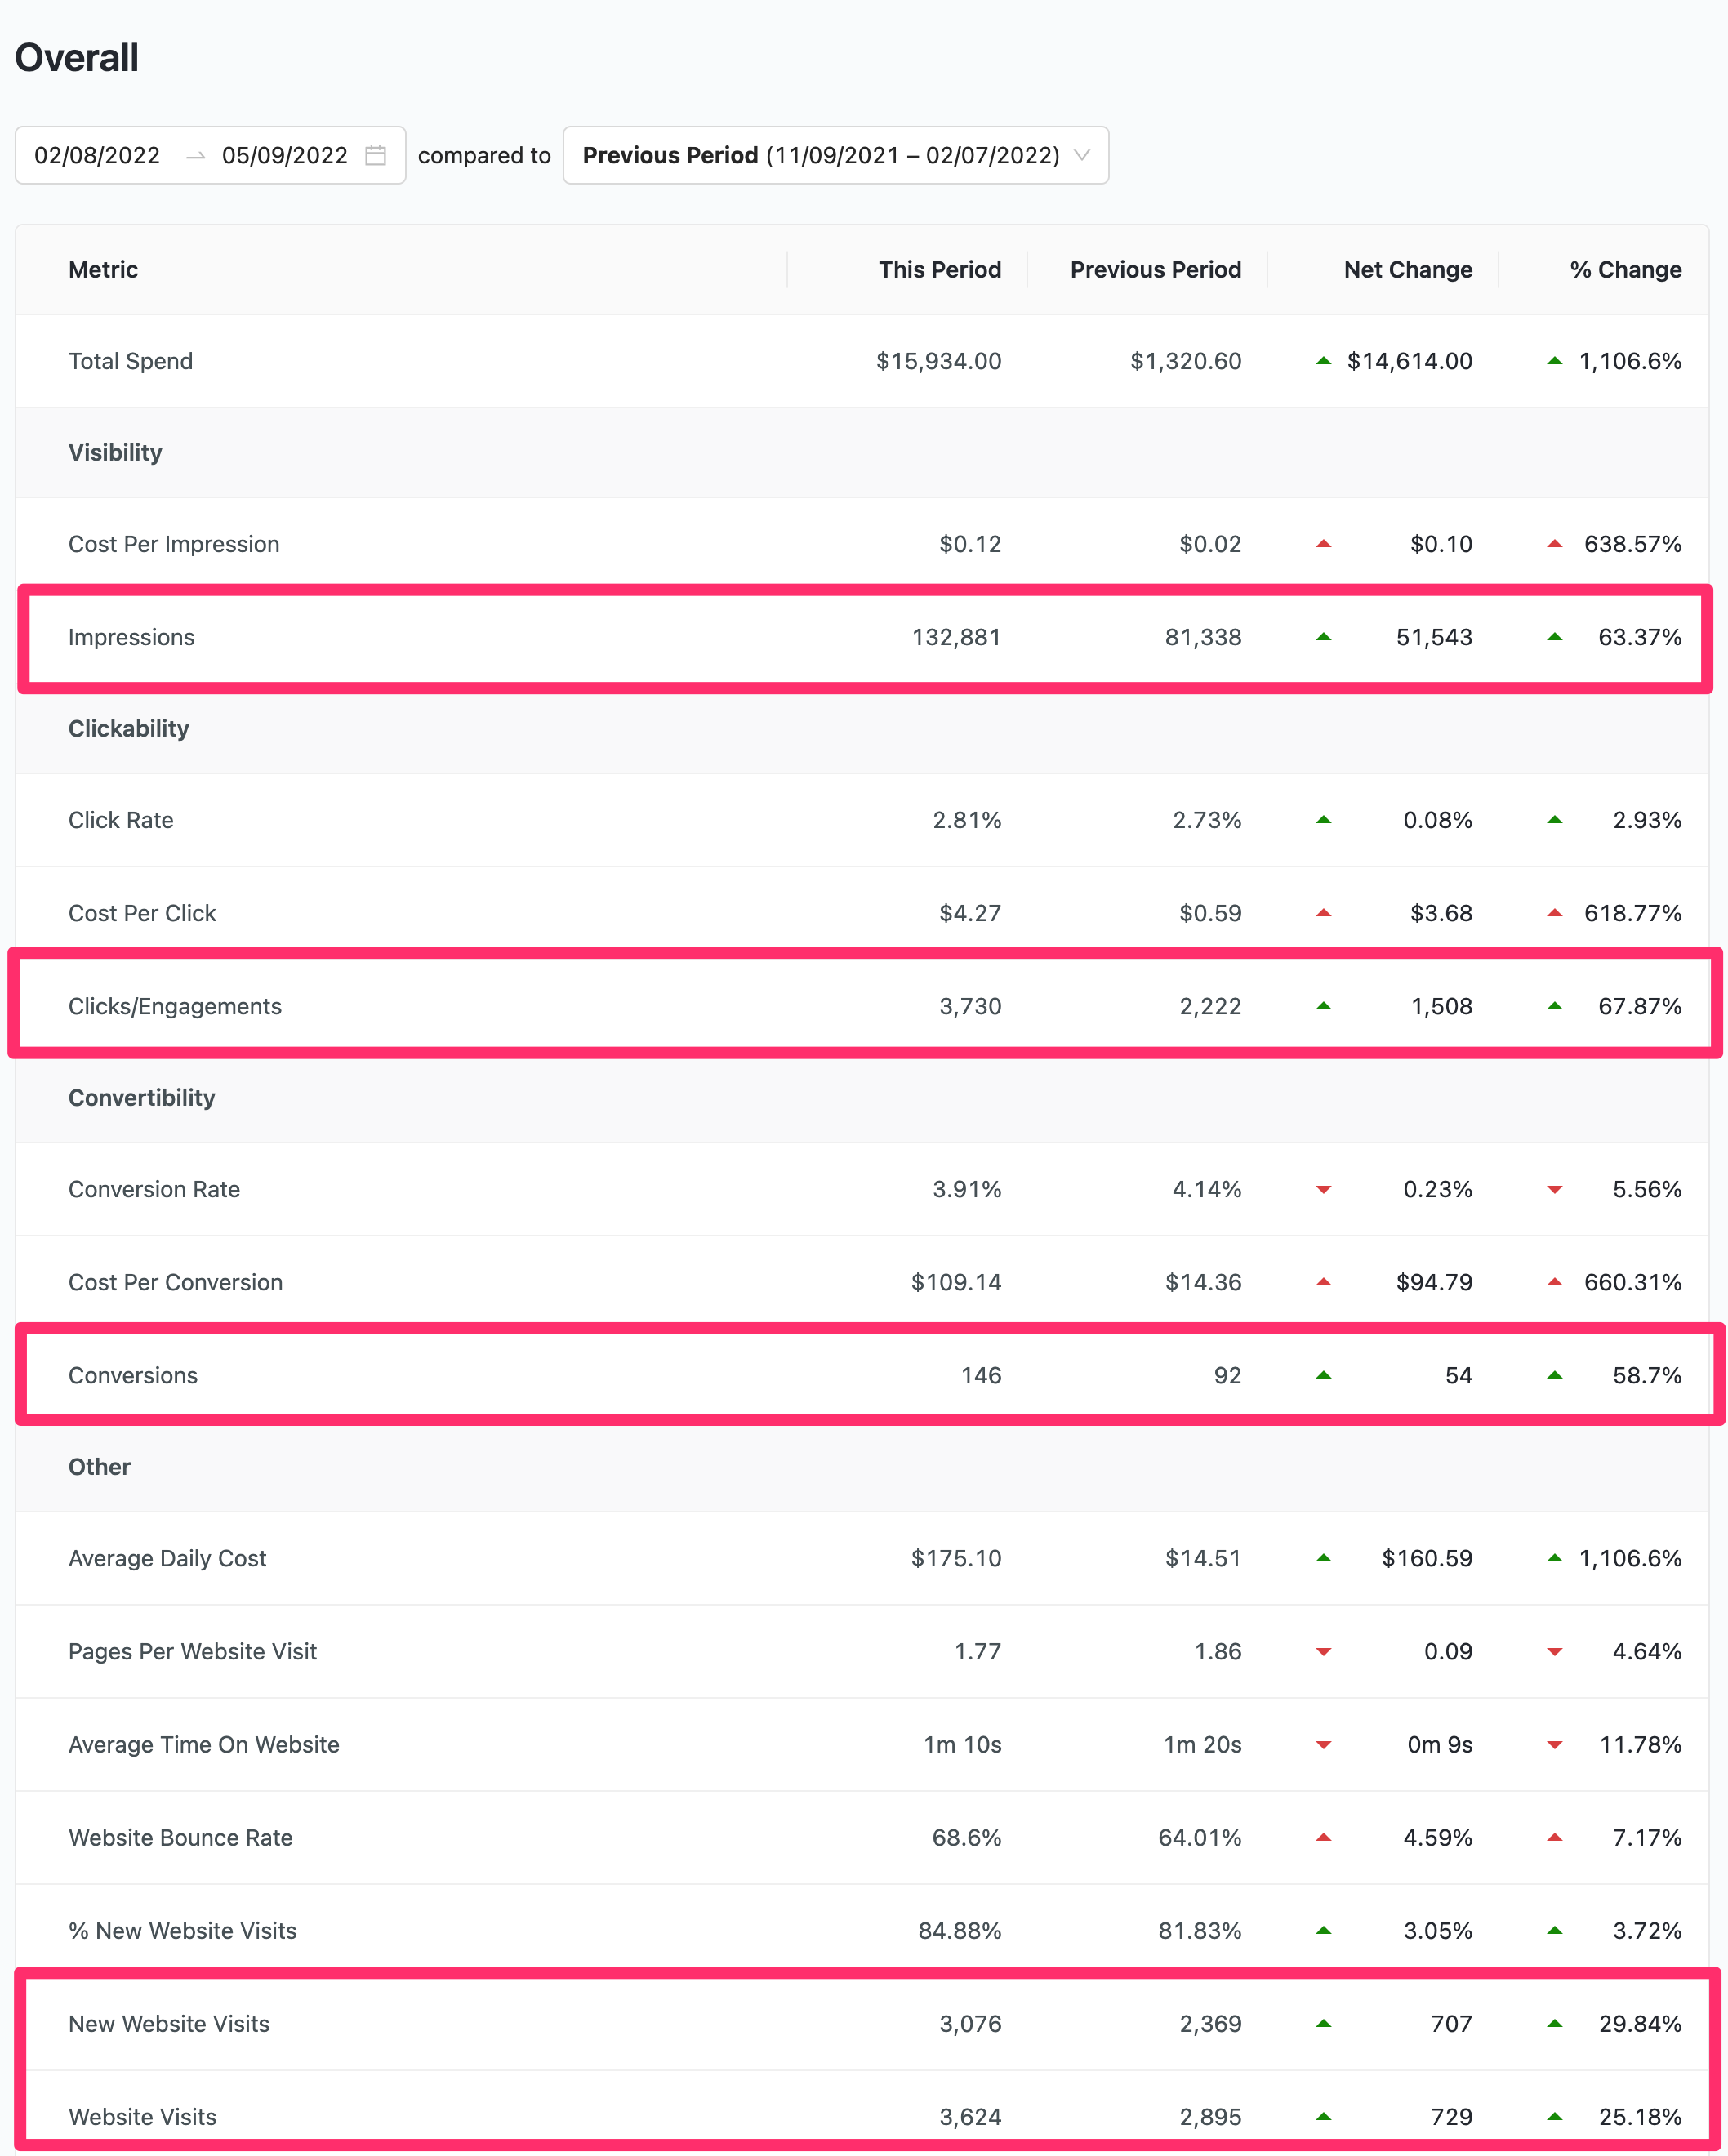Click the arrow between the start and end dates
This screenshot has height=2156, width=1728.
click(x=194, y=155)
